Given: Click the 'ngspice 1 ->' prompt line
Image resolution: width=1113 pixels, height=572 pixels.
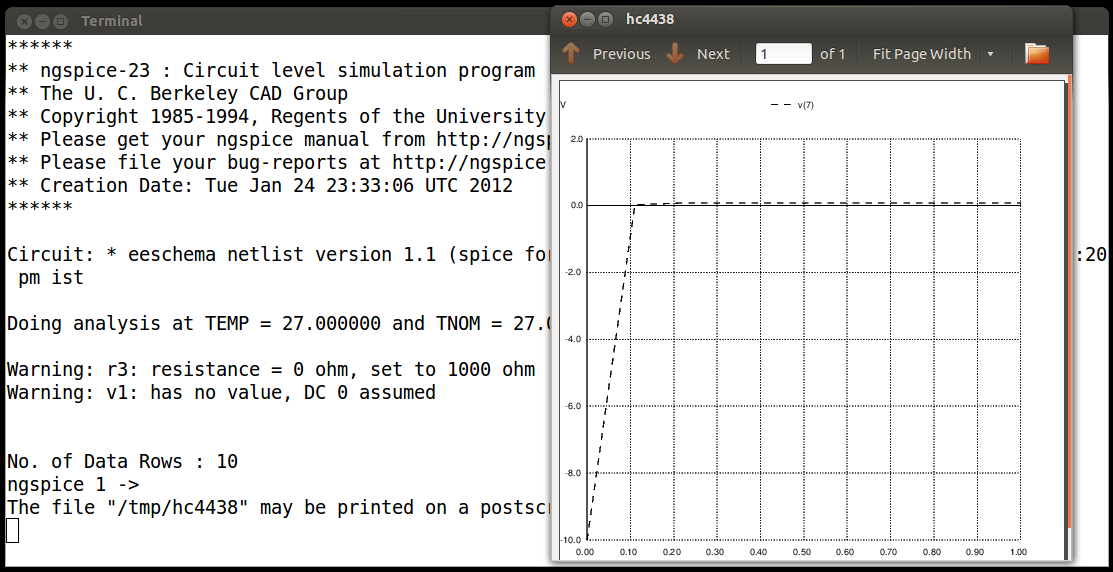Looking at the screenshot, I should coord(72,485).
